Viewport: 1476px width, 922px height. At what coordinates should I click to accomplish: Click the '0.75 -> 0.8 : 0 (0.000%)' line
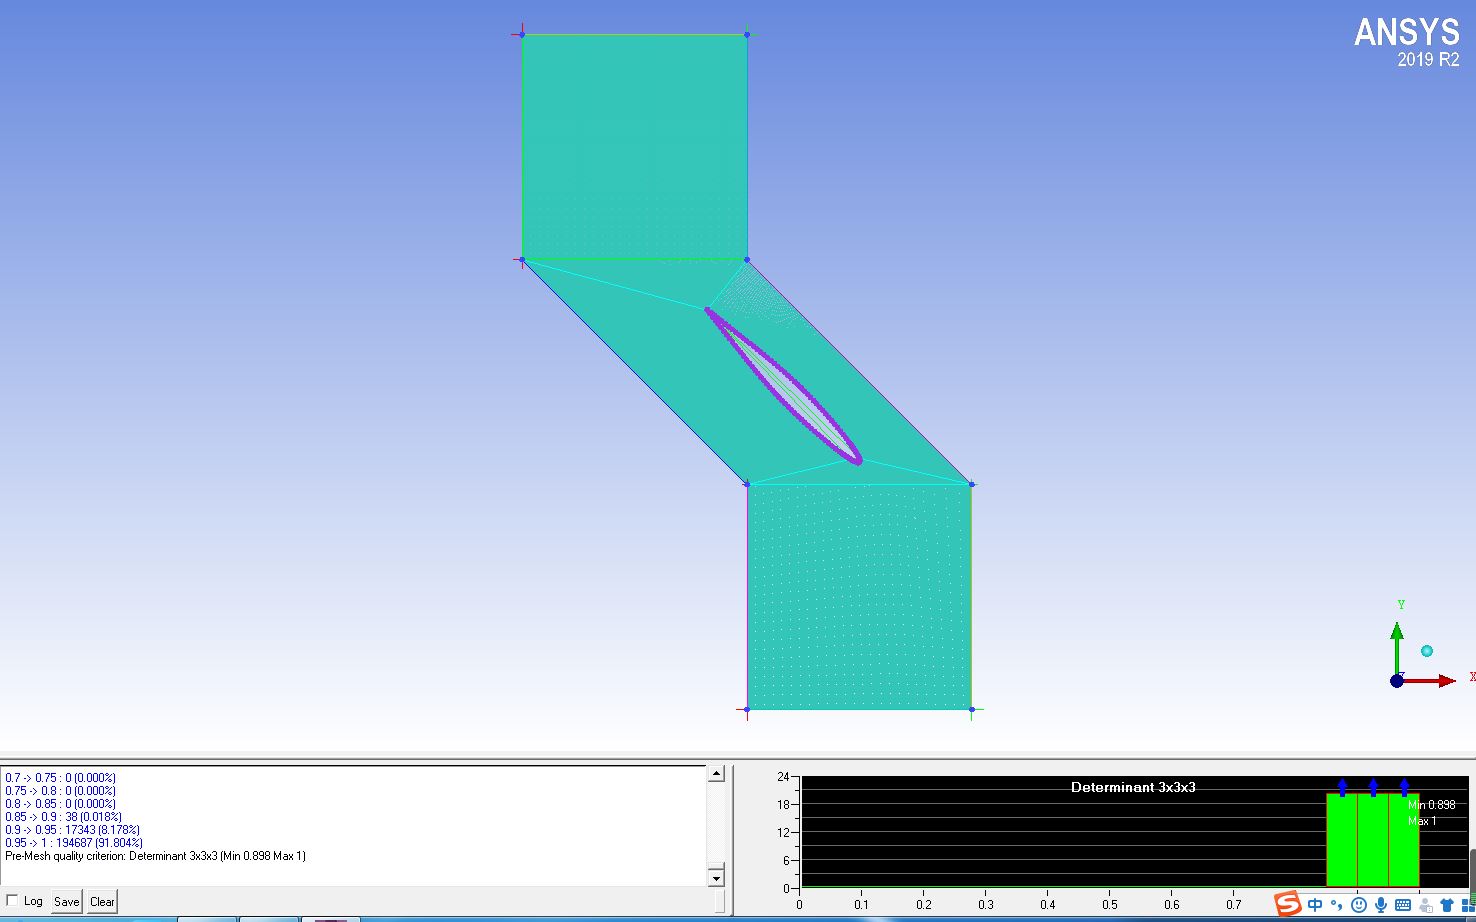point(60,791)
